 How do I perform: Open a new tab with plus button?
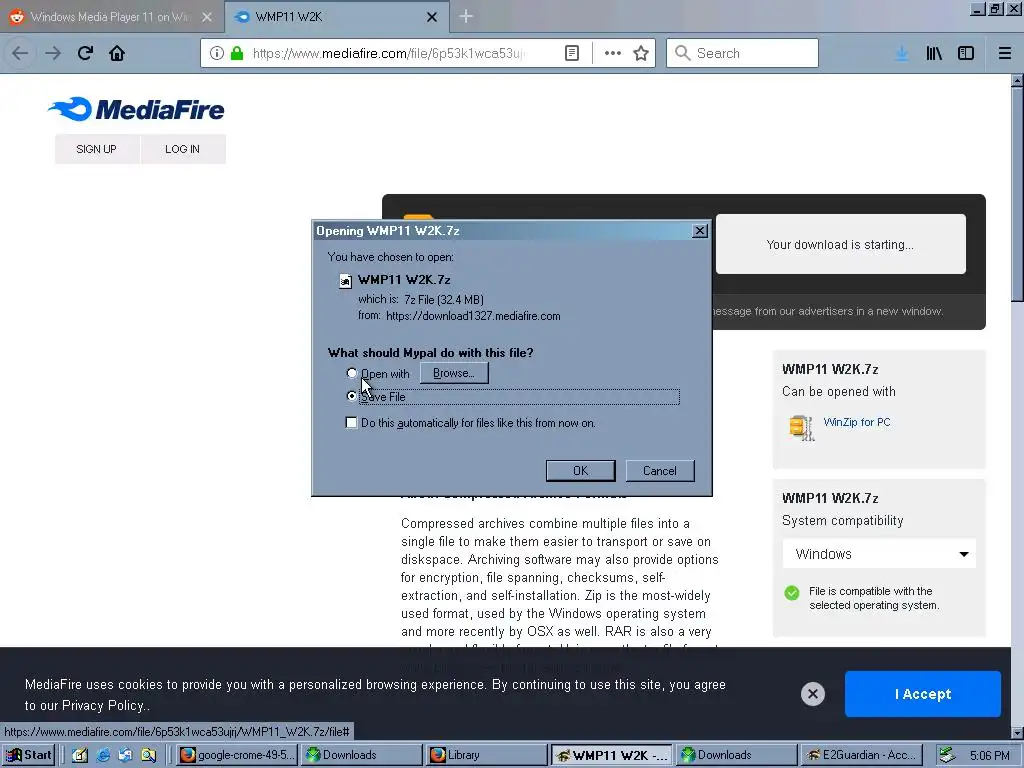[466, 16]
